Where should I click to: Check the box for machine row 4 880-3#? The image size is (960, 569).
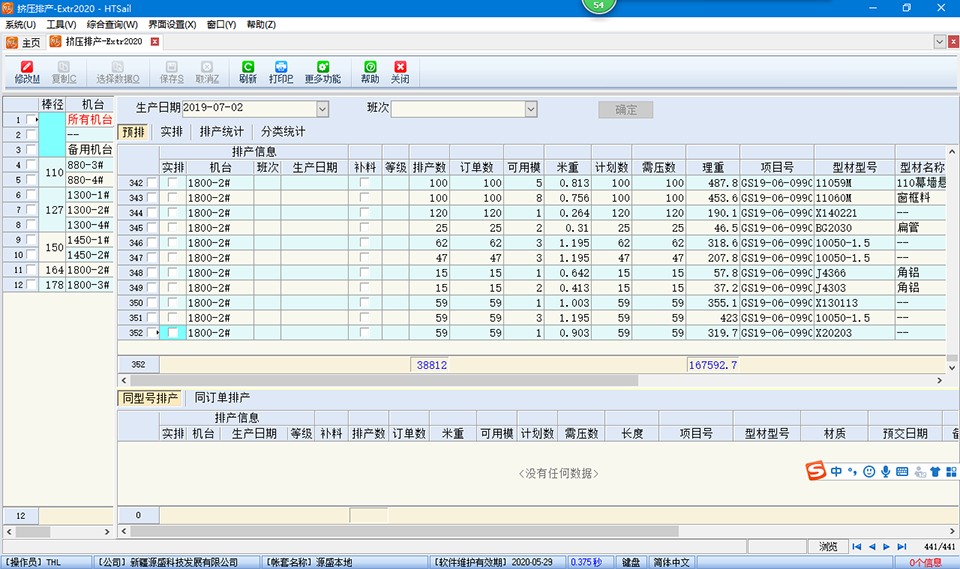[x=31, y=165]
